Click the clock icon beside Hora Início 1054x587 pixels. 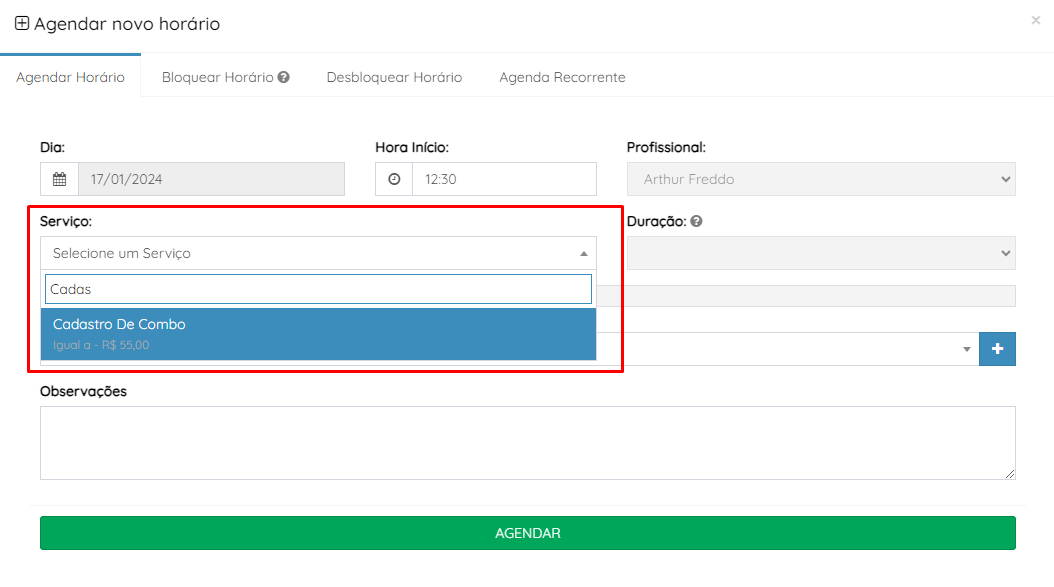coord(394,180)
